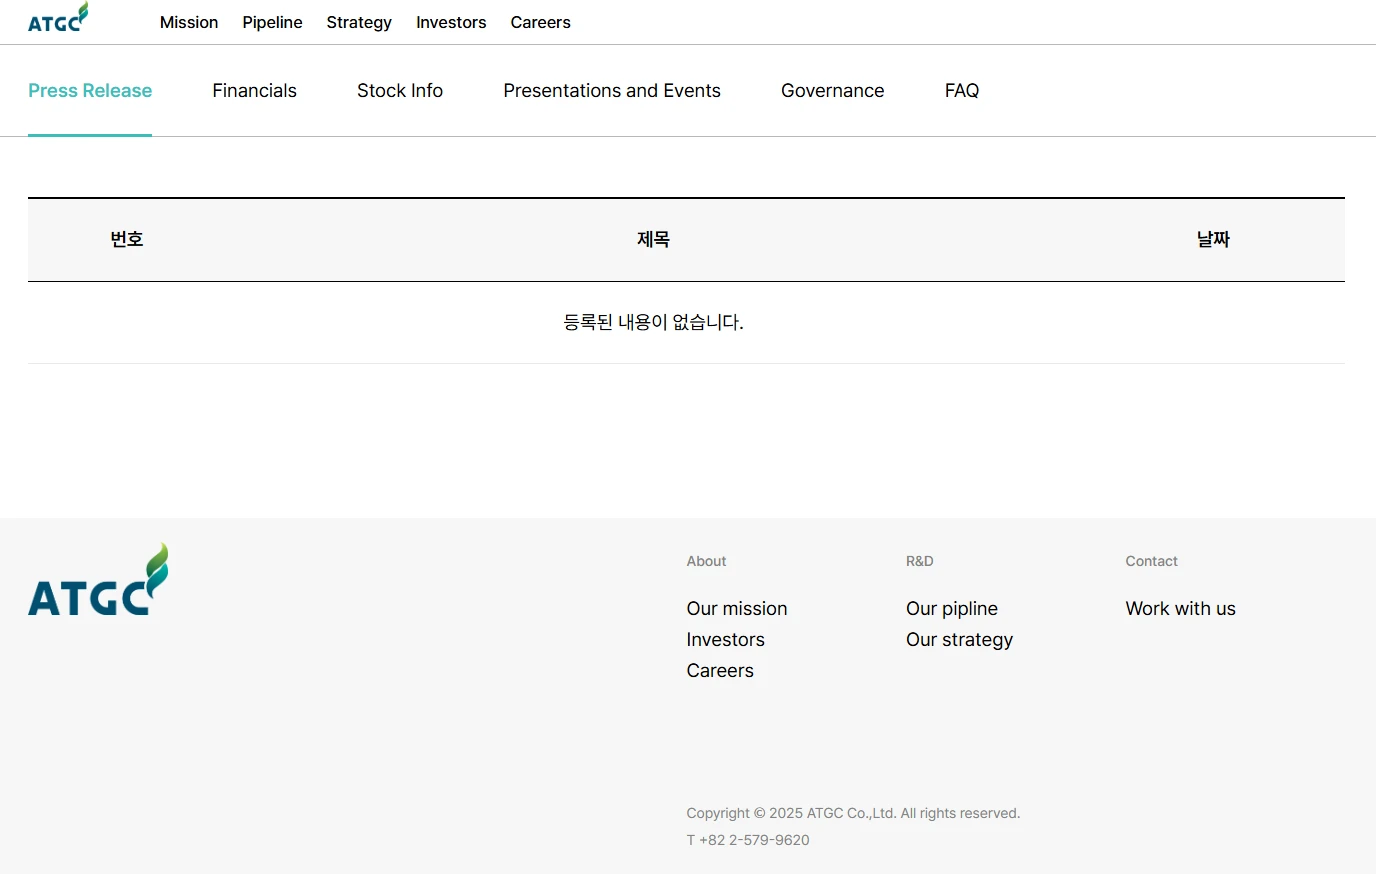Viewport: 1376px width, 874px height.
Task: Click Our strategy in the footer
Action: tap(959, 640)
